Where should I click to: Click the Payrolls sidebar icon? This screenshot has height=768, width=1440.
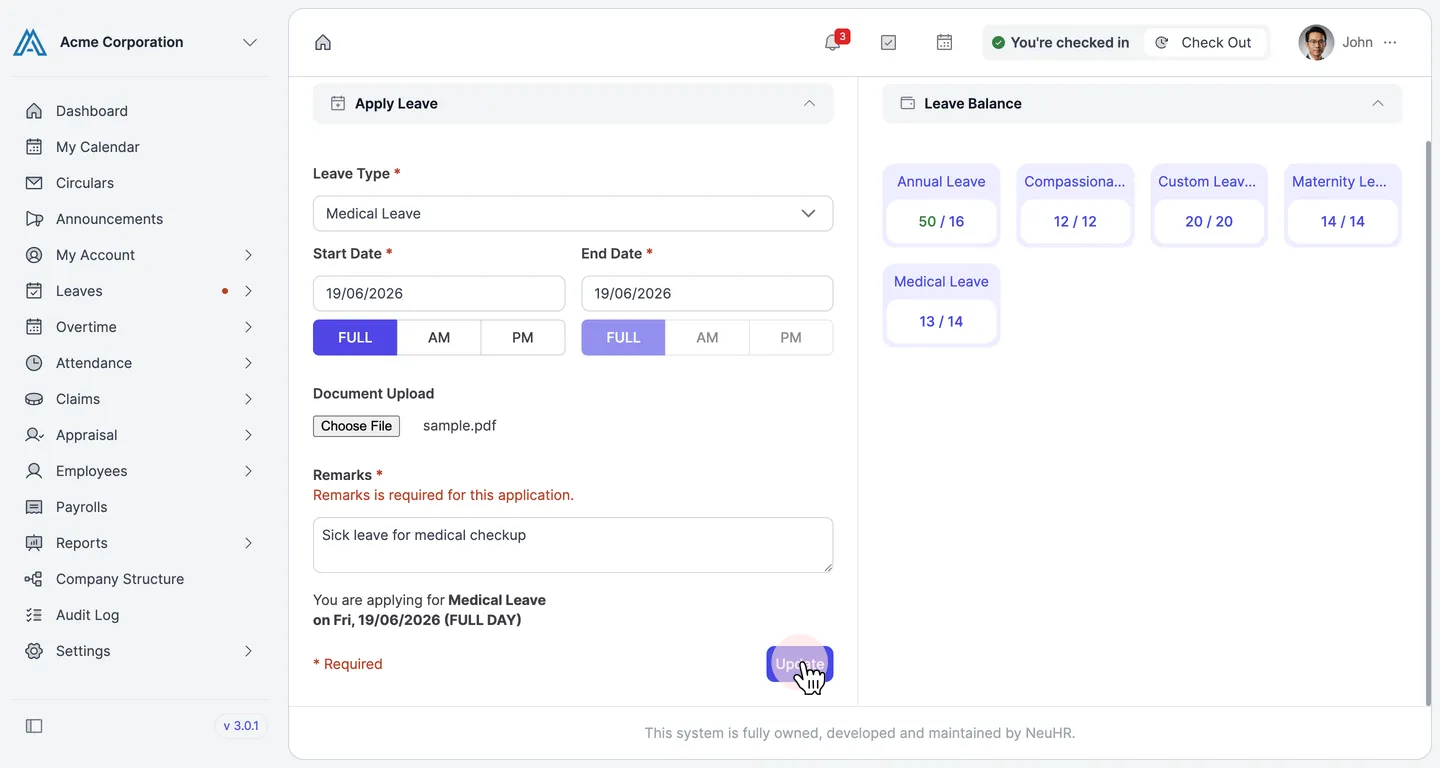[34, 507]
